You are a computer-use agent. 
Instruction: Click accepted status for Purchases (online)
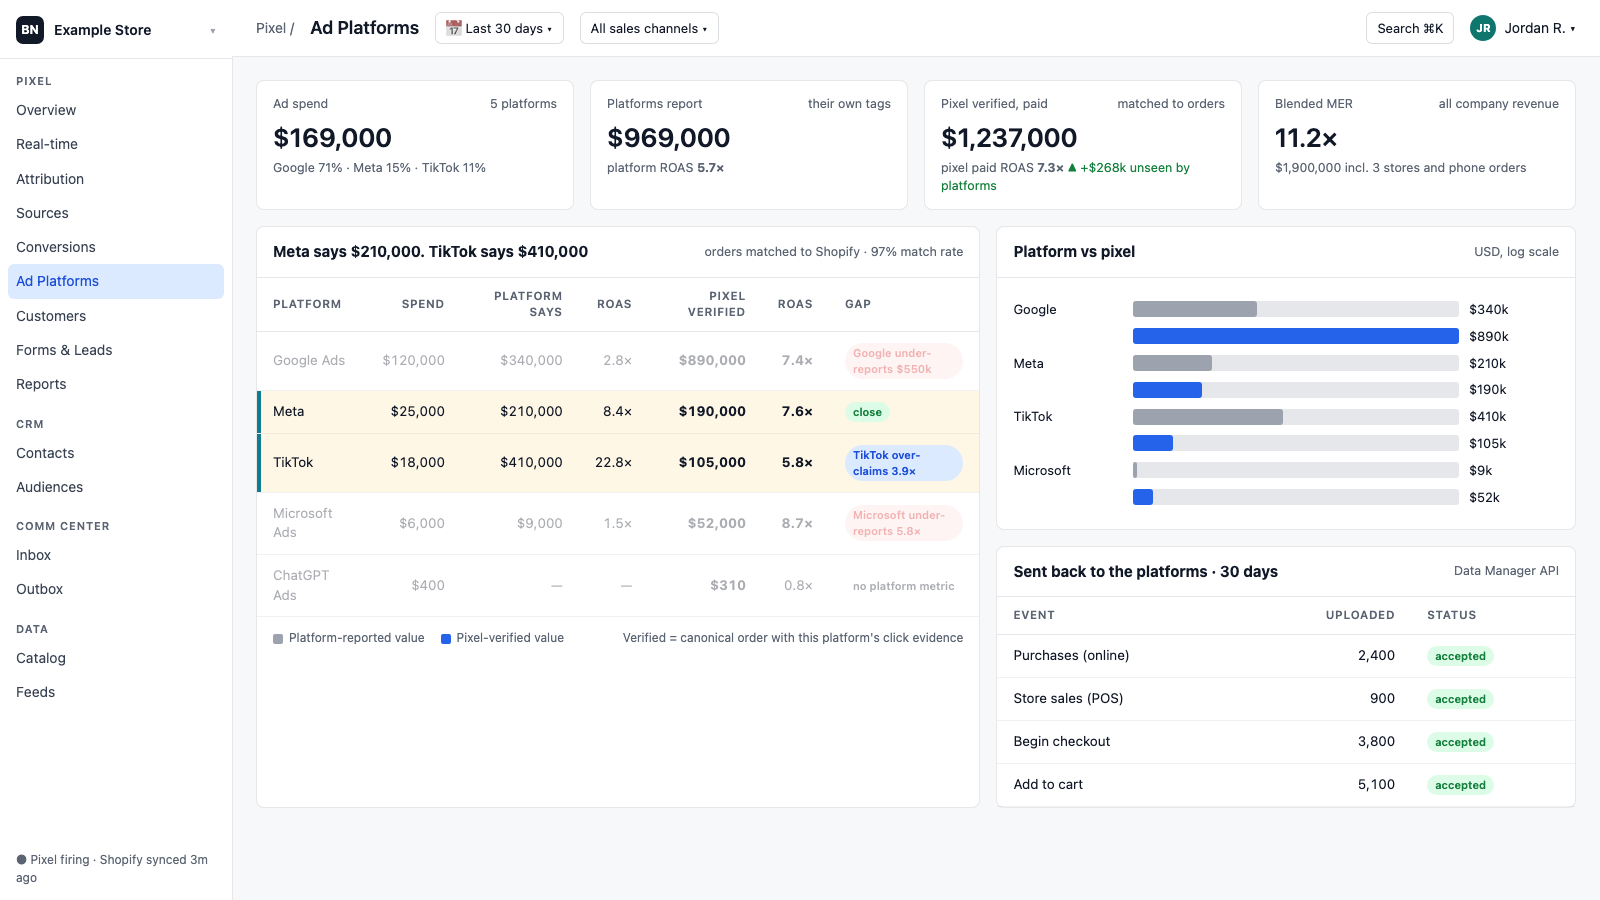tap(1460, 656)
